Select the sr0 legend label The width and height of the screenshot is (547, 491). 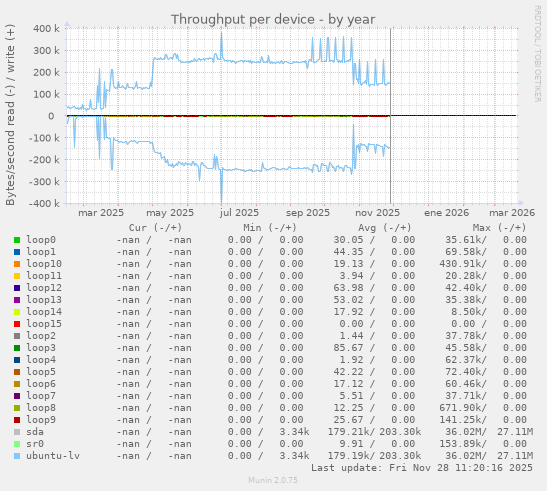point(35,444)
